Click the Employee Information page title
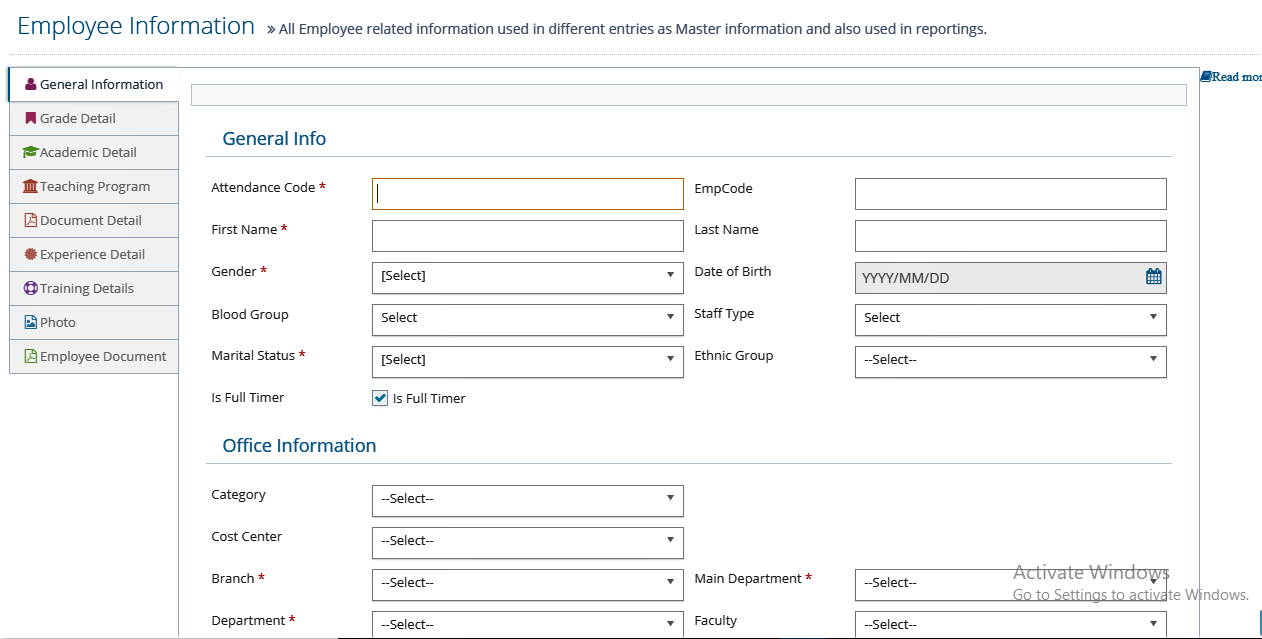1262x639 pixels. (x=136, y=26)
